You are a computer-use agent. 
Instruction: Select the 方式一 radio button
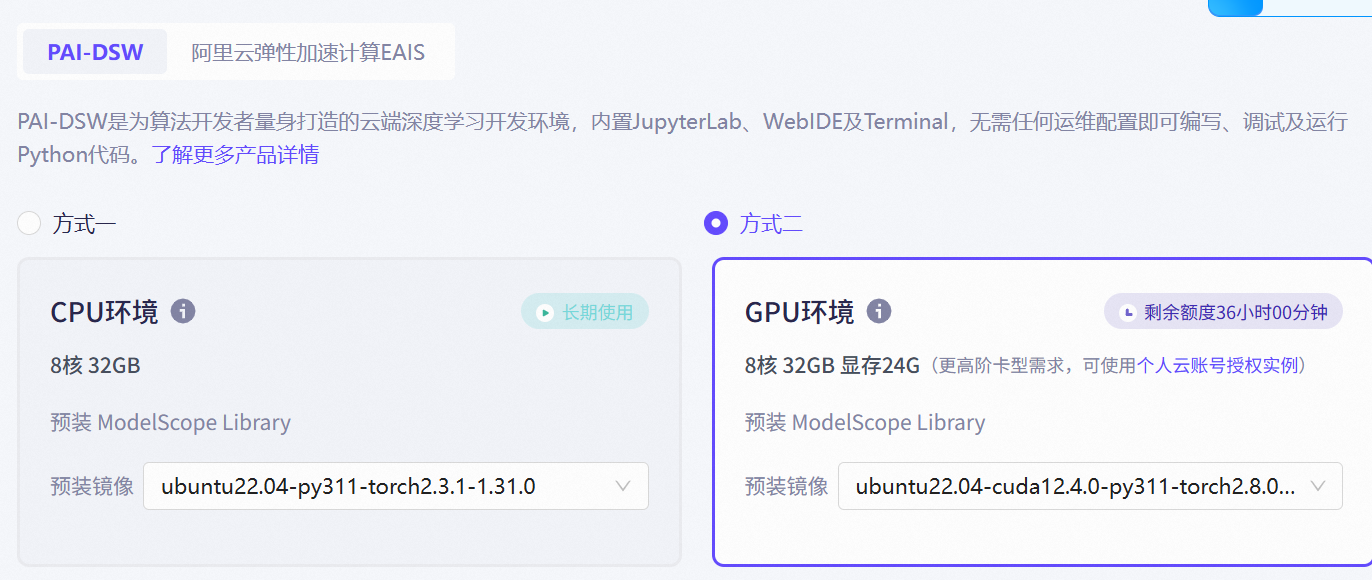click(29, 223)
